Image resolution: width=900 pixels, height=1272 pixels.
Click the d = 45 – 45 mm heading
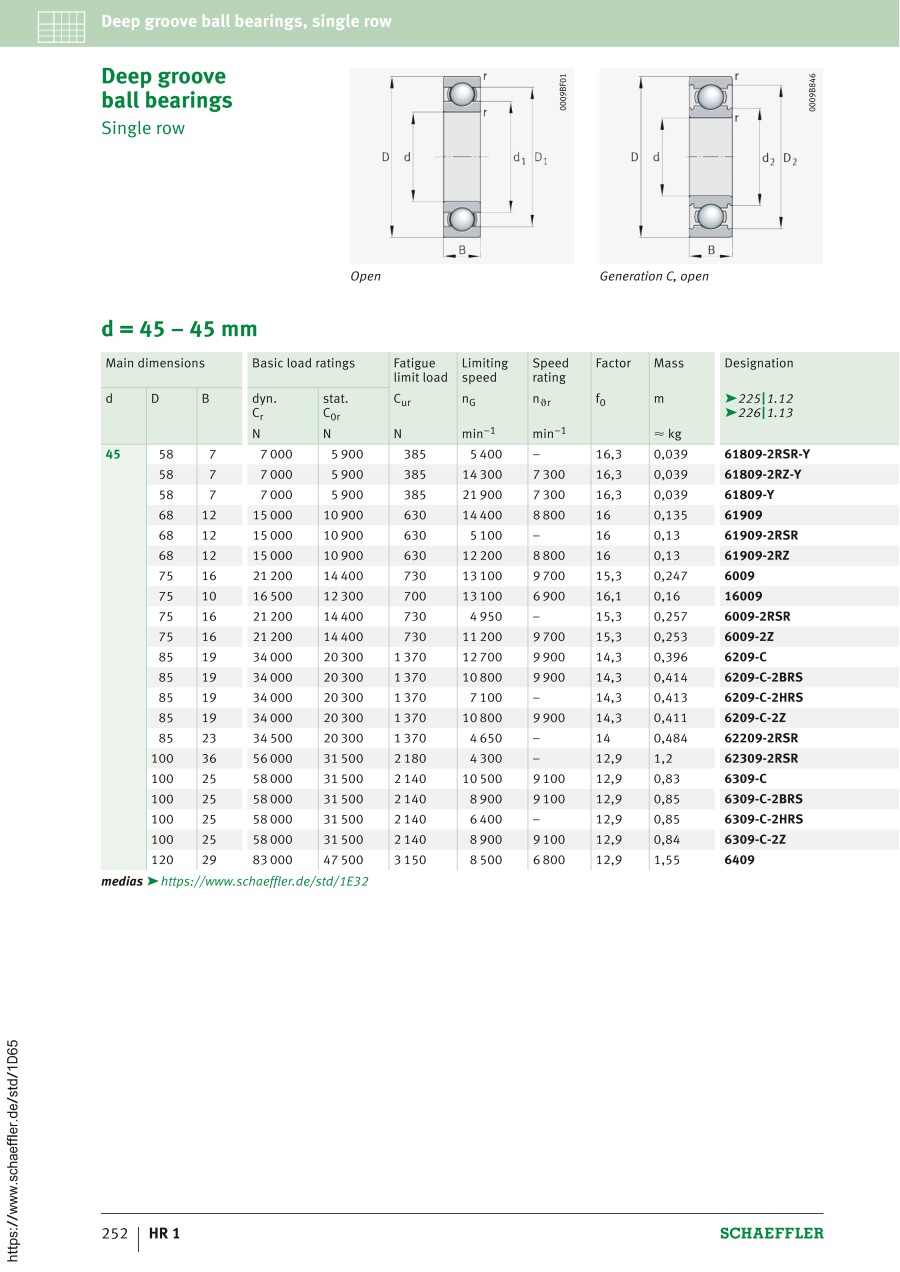[x=179, y=329]
